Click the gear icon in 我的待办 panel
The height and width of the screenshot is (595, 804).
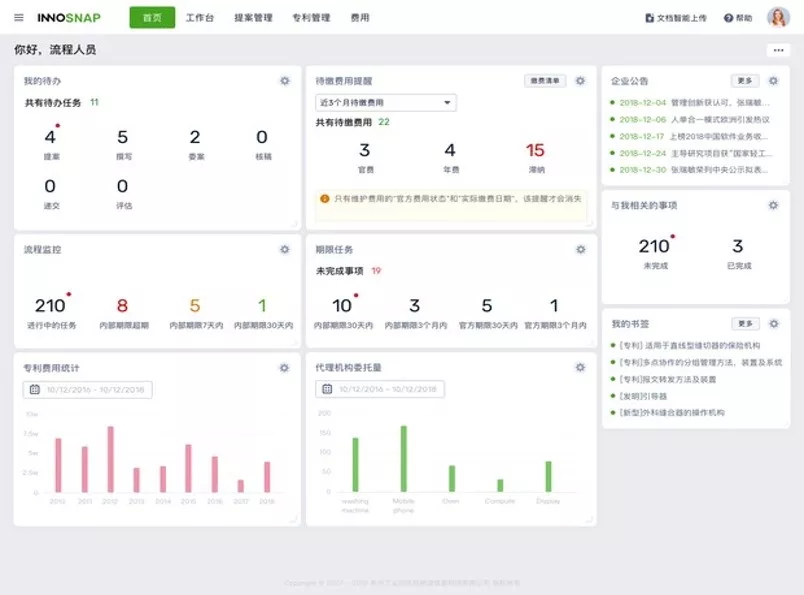[285, 81]
